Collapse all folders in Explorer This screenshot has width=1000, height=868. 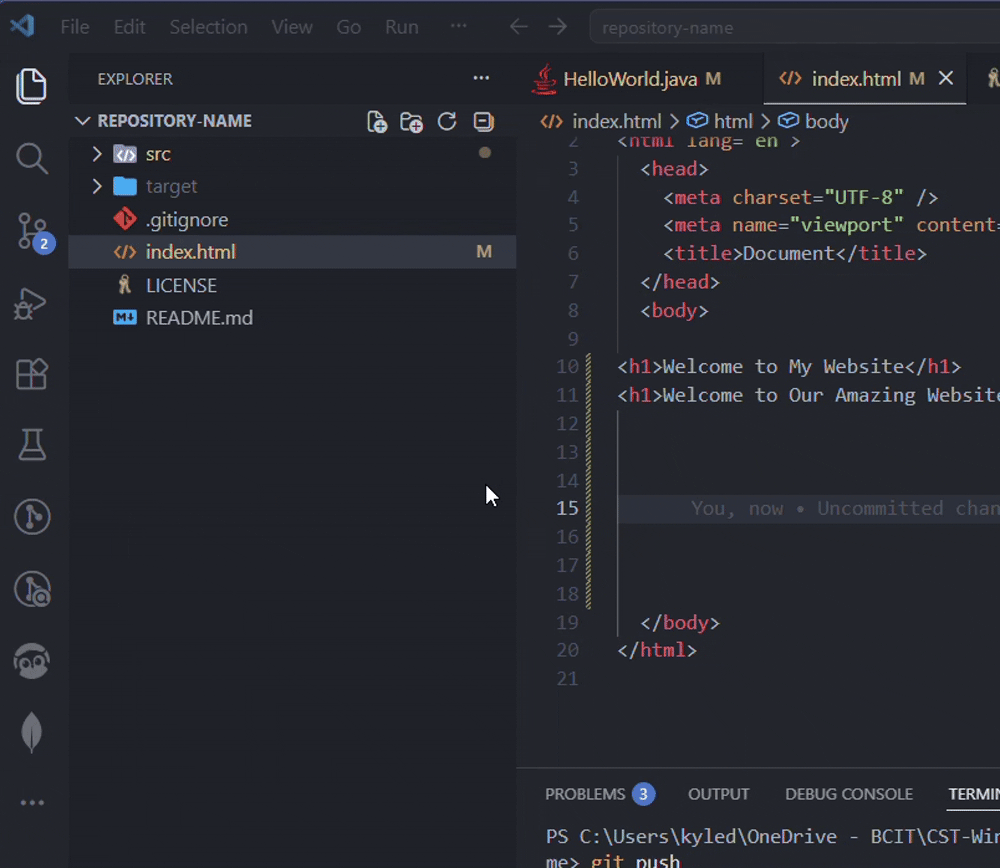point(483,121)
